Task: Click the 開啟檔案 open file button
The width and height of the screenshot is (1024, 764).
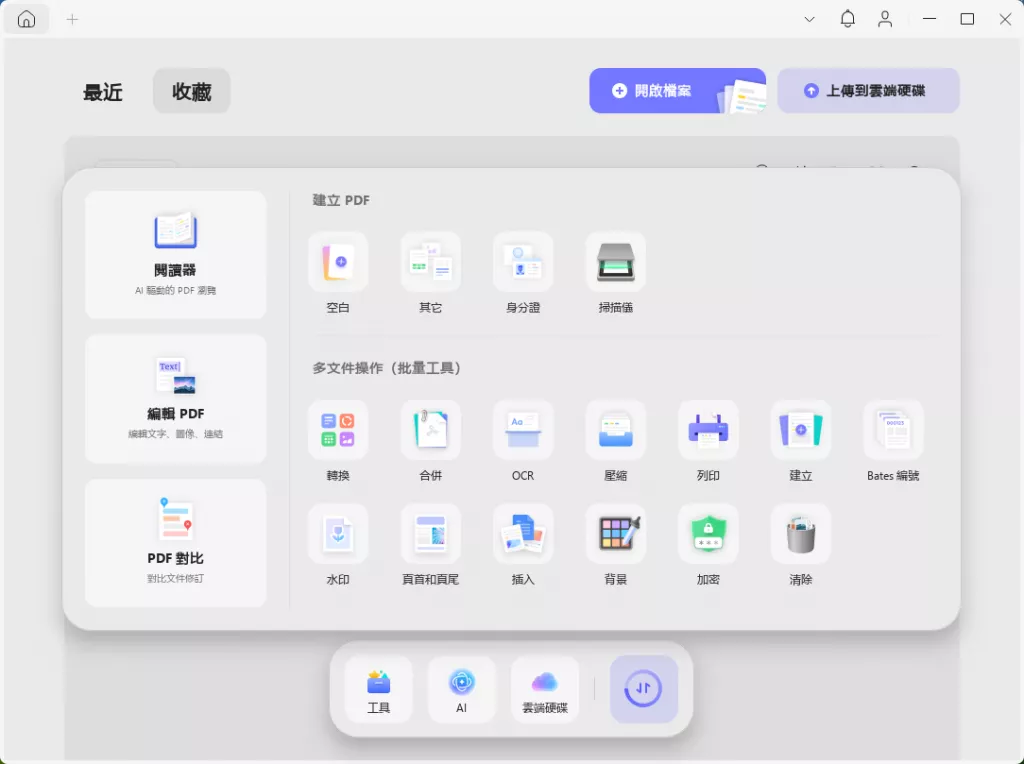Action: (677, 91)
